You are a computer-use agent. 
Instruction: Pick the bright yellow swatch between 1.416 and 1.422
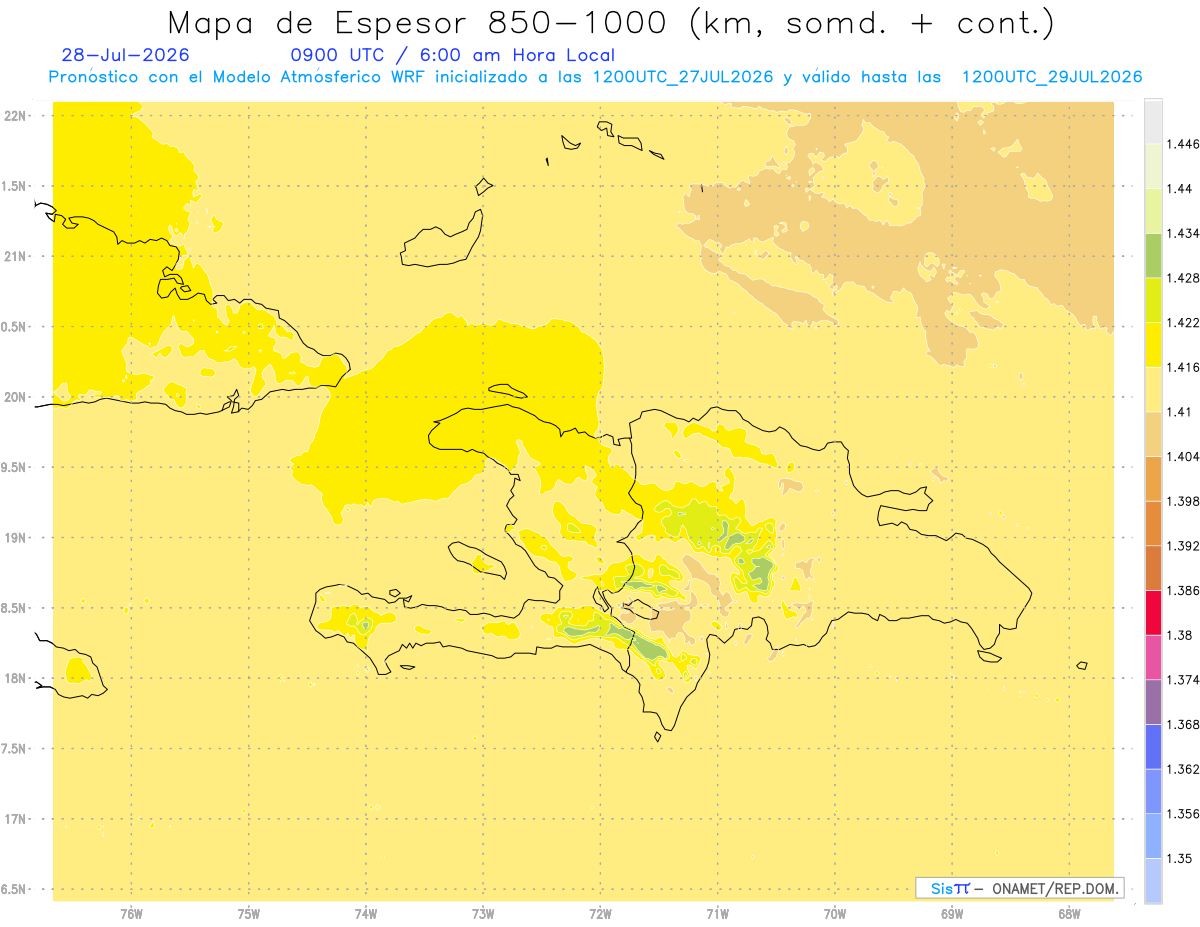click(x=1153, y=345)
